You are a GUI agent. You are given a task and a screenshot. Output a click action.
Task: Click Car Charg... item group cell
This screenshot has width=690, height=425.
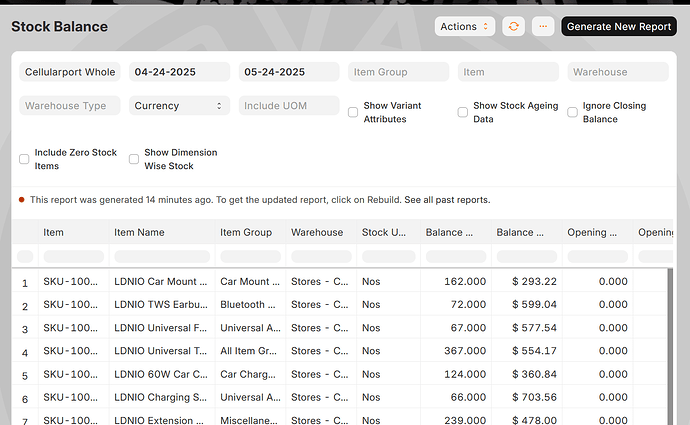click(x=250, y=374)
